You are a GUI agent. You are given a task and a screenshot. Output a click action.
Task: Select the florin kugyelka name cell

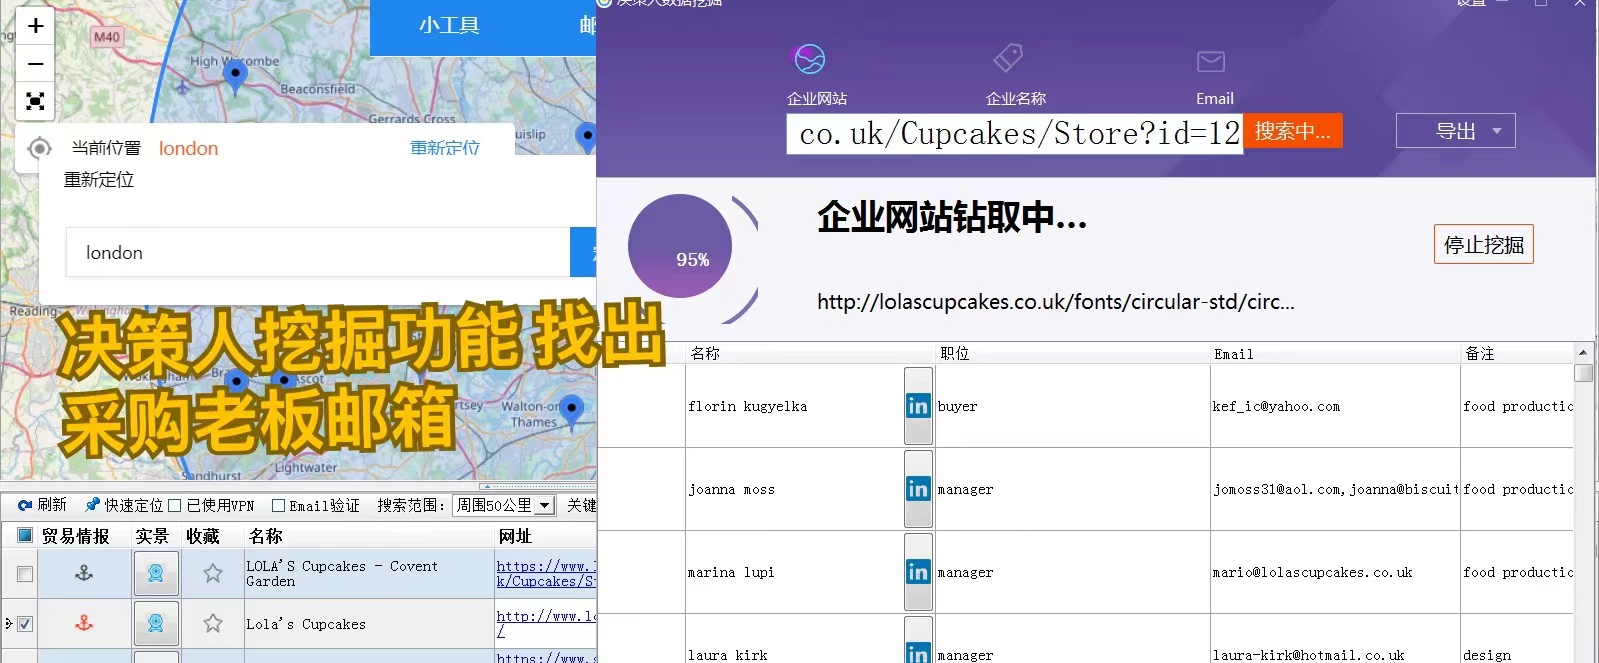pyautogui.click(x=795, y=406)
